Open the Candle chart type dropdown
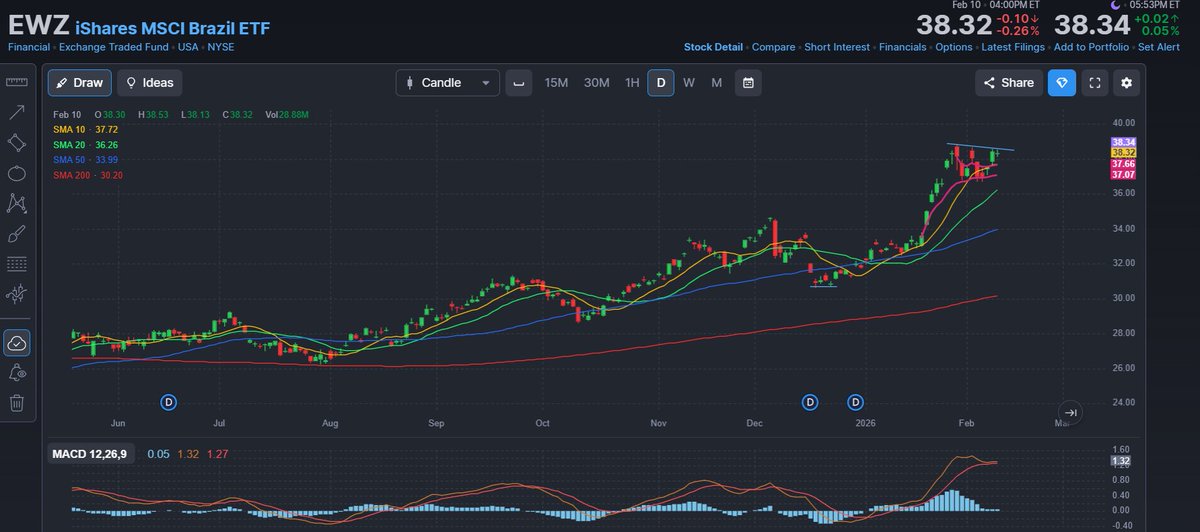Screen dimensions: 1200x532 (447, 83)
